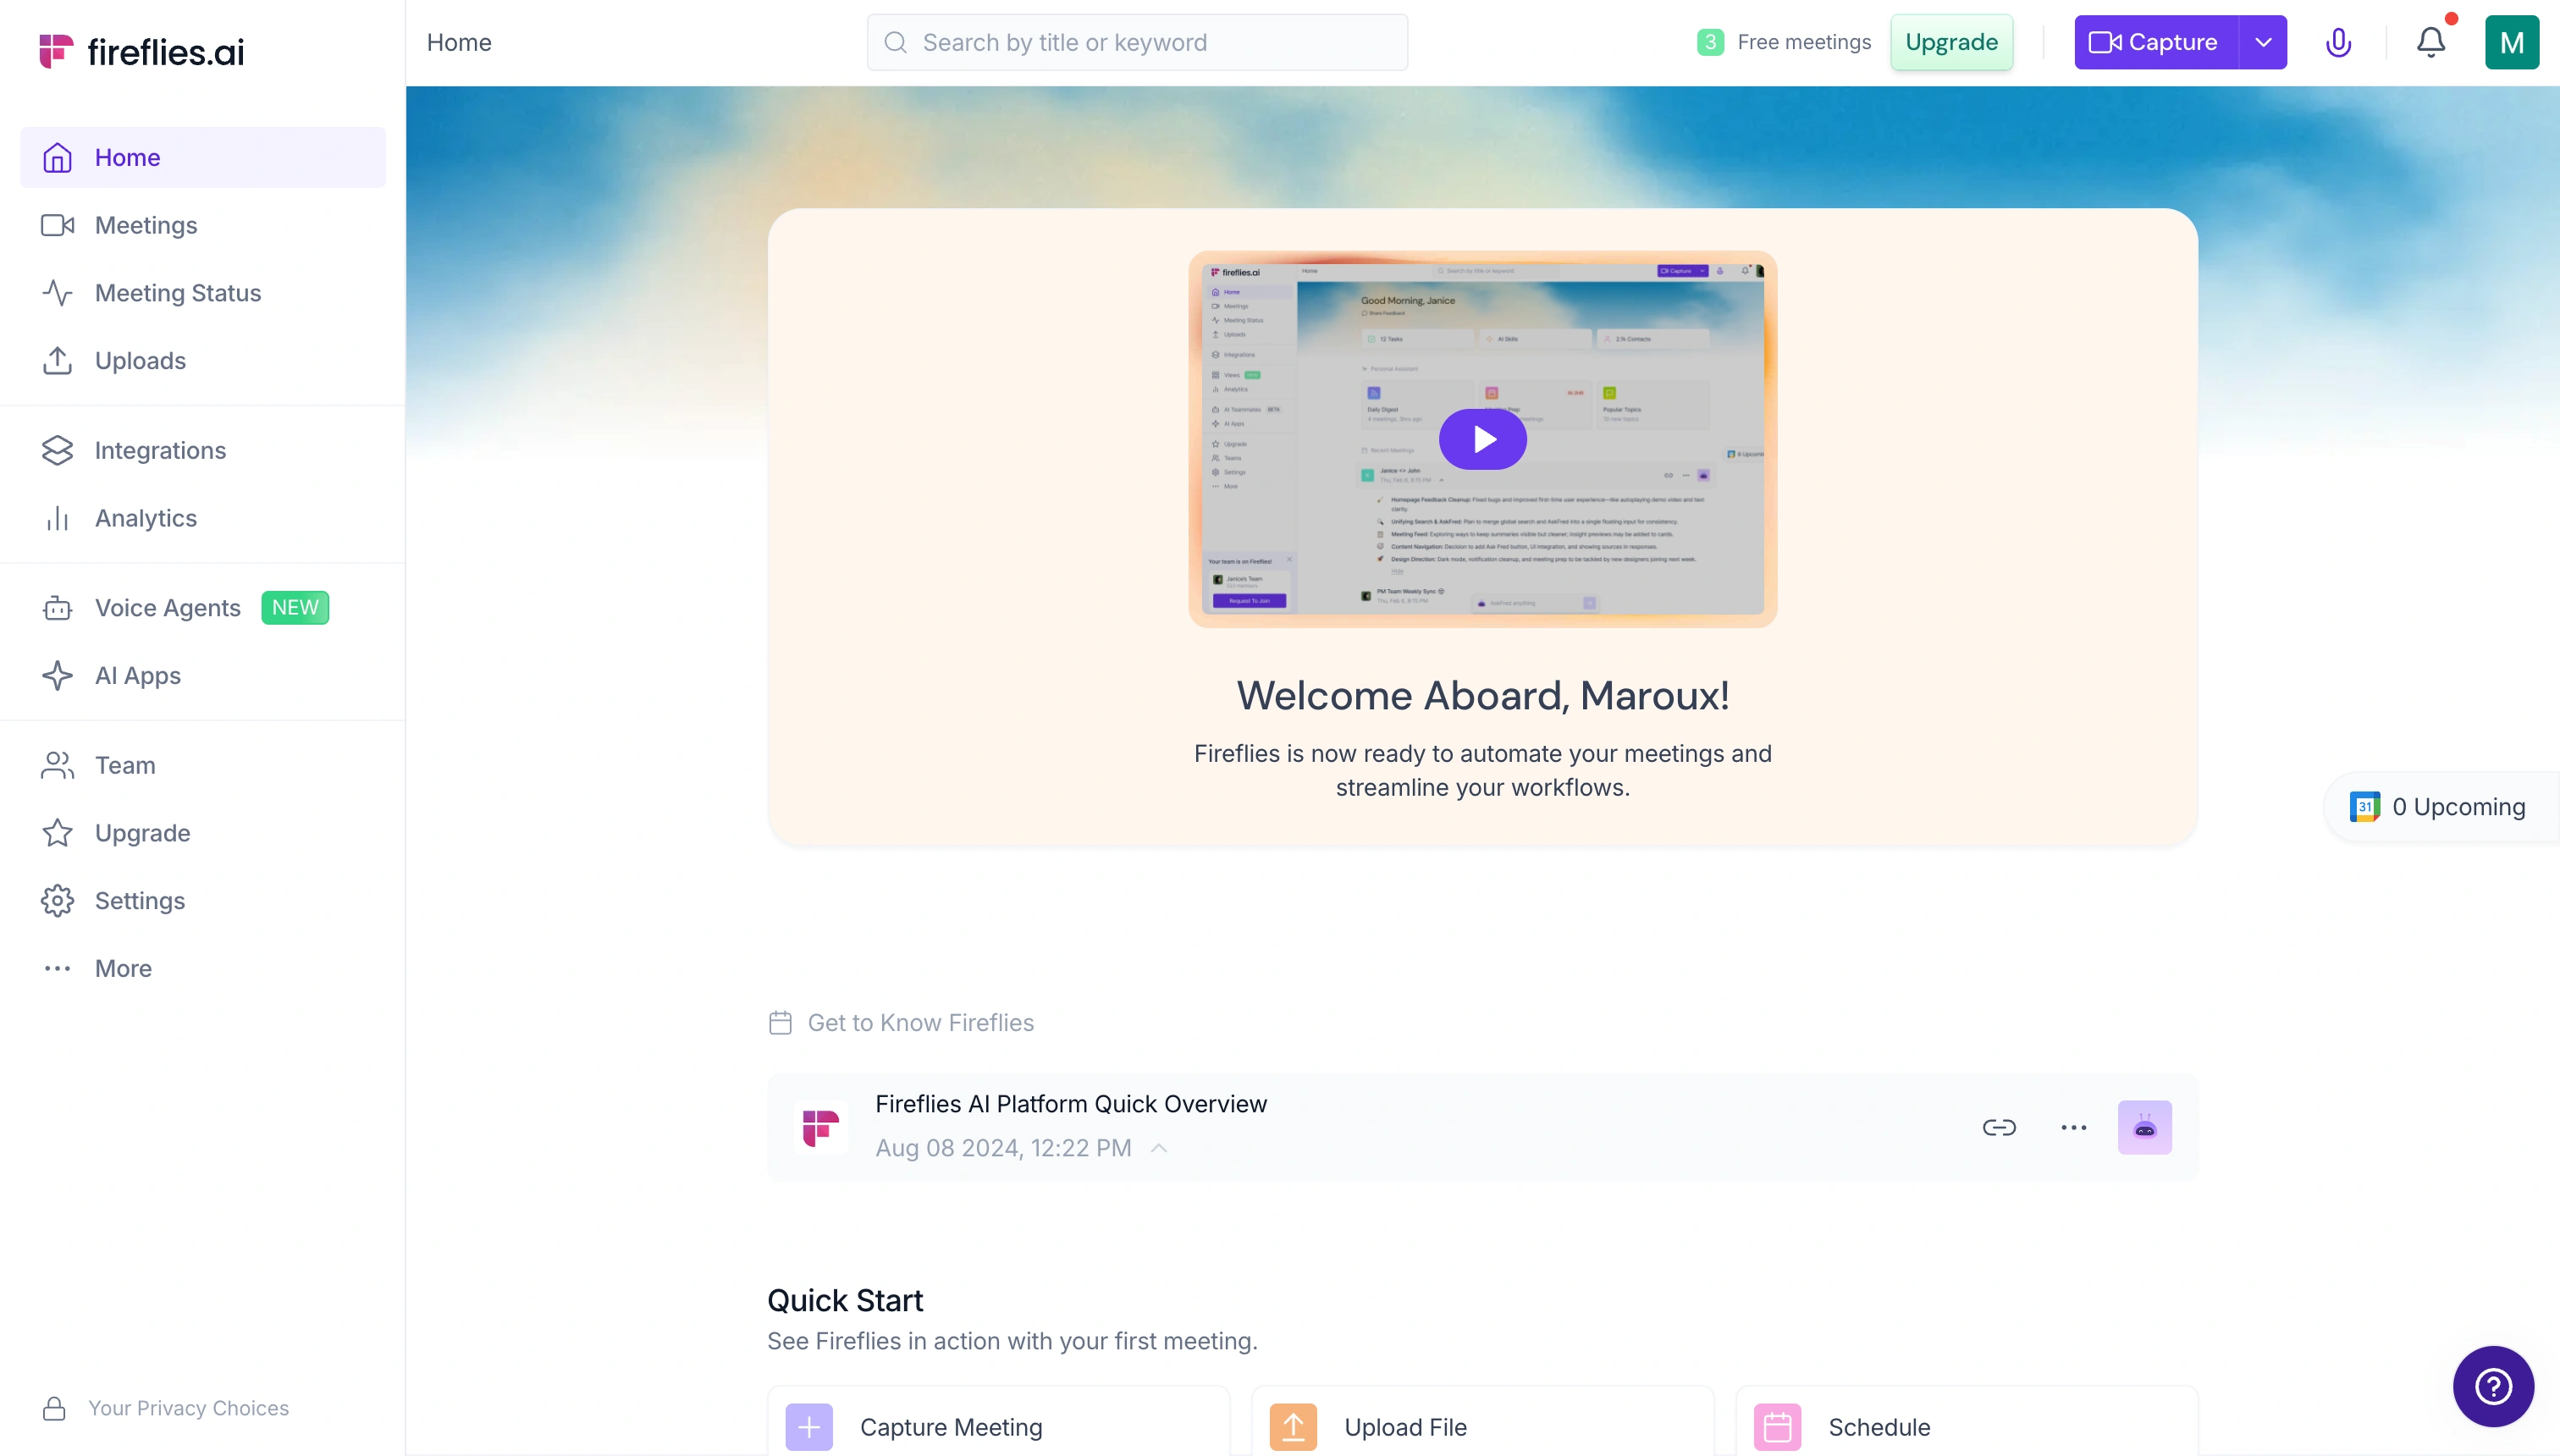Play the welcome overview video
Screen dimensions: 2560x1456
pos(1482,438)
